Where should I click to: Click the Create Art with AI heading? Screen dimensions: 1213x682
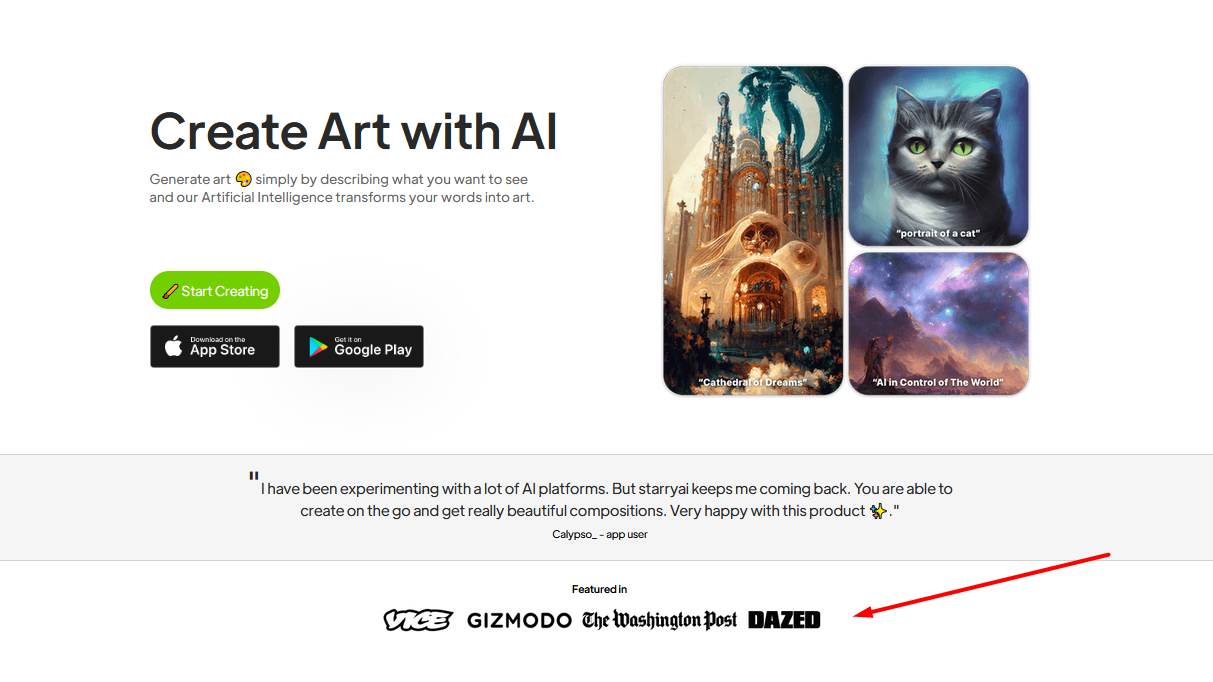(353, 131)
